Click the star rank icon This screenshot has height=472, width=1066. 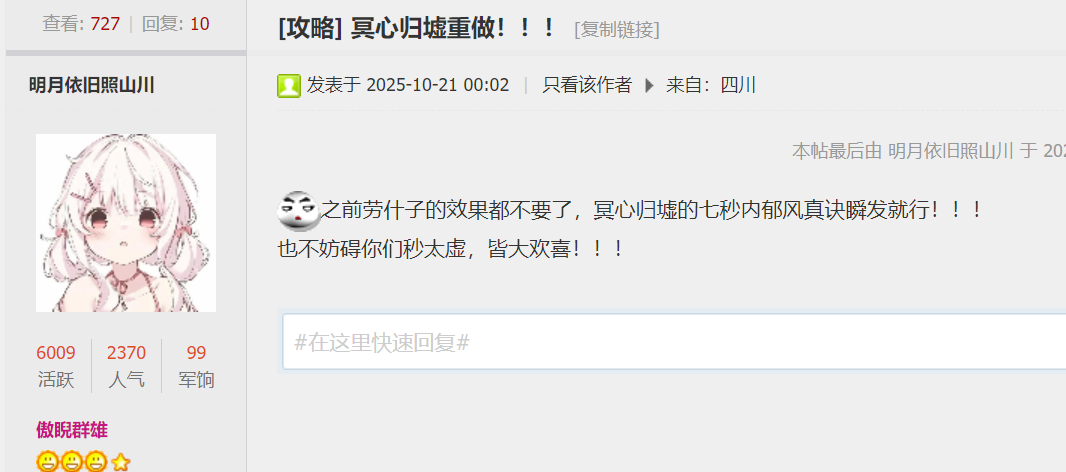click(x=120, y=463)
